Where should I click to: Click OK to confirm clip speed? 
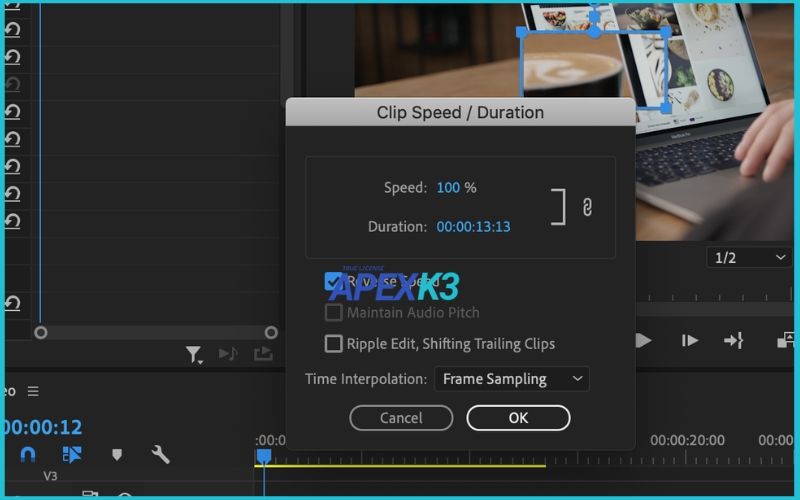click(x=518, y=418)
